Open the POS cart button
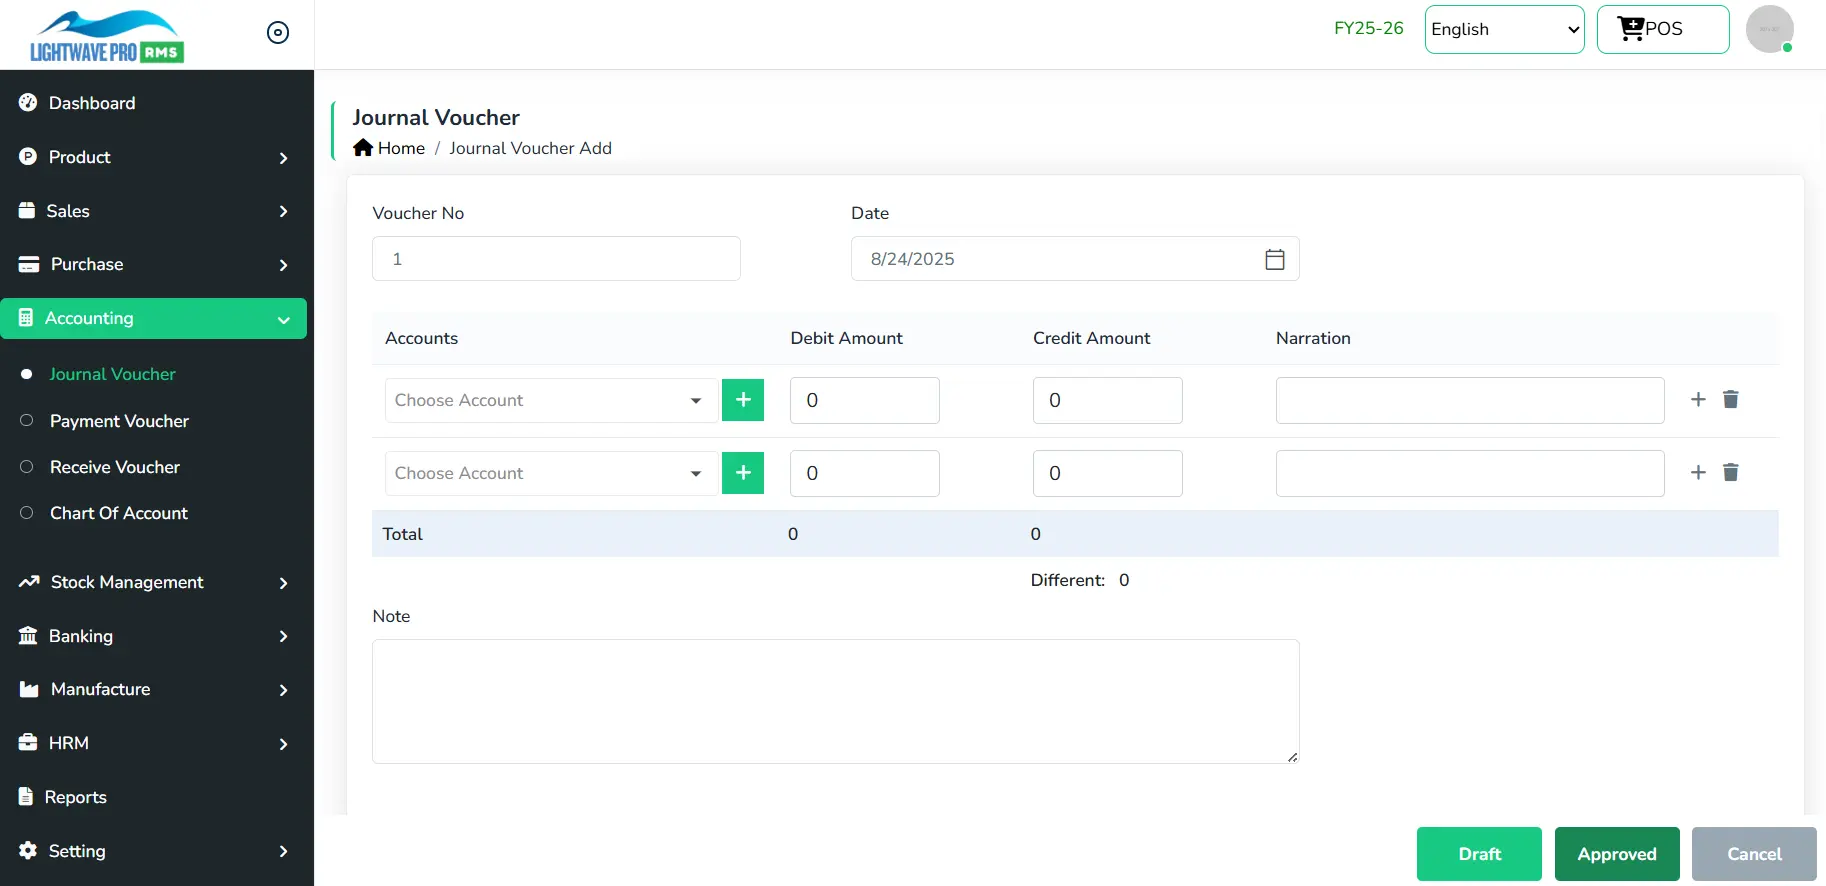 [x=1662, y=29]
